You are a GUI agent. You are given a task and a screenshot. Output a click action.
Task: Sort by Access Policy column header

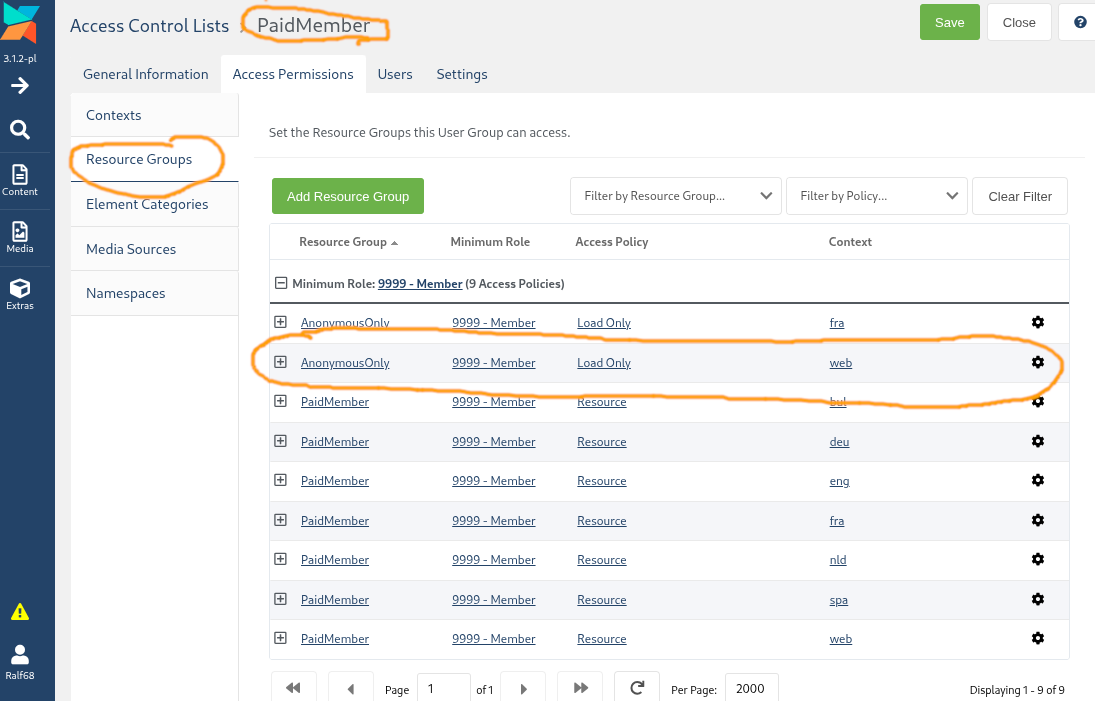tap(612, 242)
